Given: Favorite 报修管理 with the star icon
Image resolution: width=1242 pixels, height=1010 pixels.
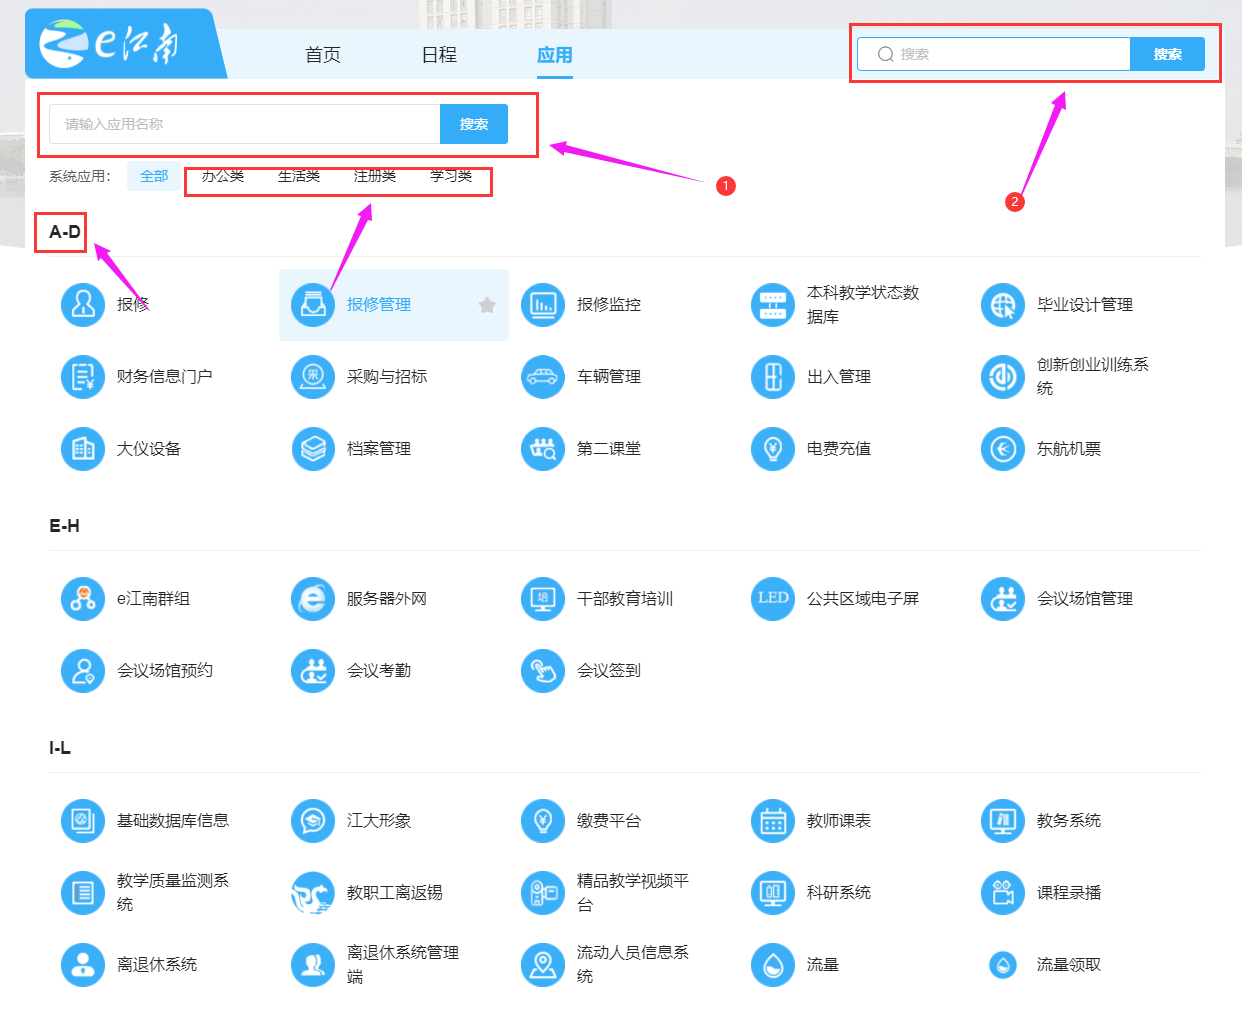Looking at the screenshot, I should pos(487,305).
